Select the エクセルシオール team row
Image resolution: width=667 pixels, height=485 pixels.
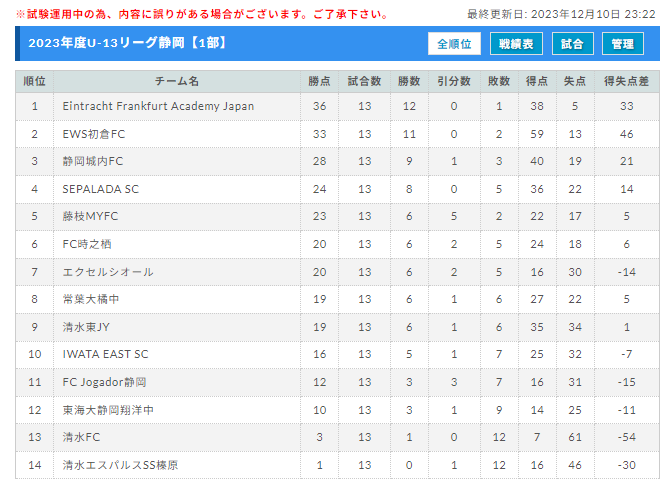(x=337, y=272)
